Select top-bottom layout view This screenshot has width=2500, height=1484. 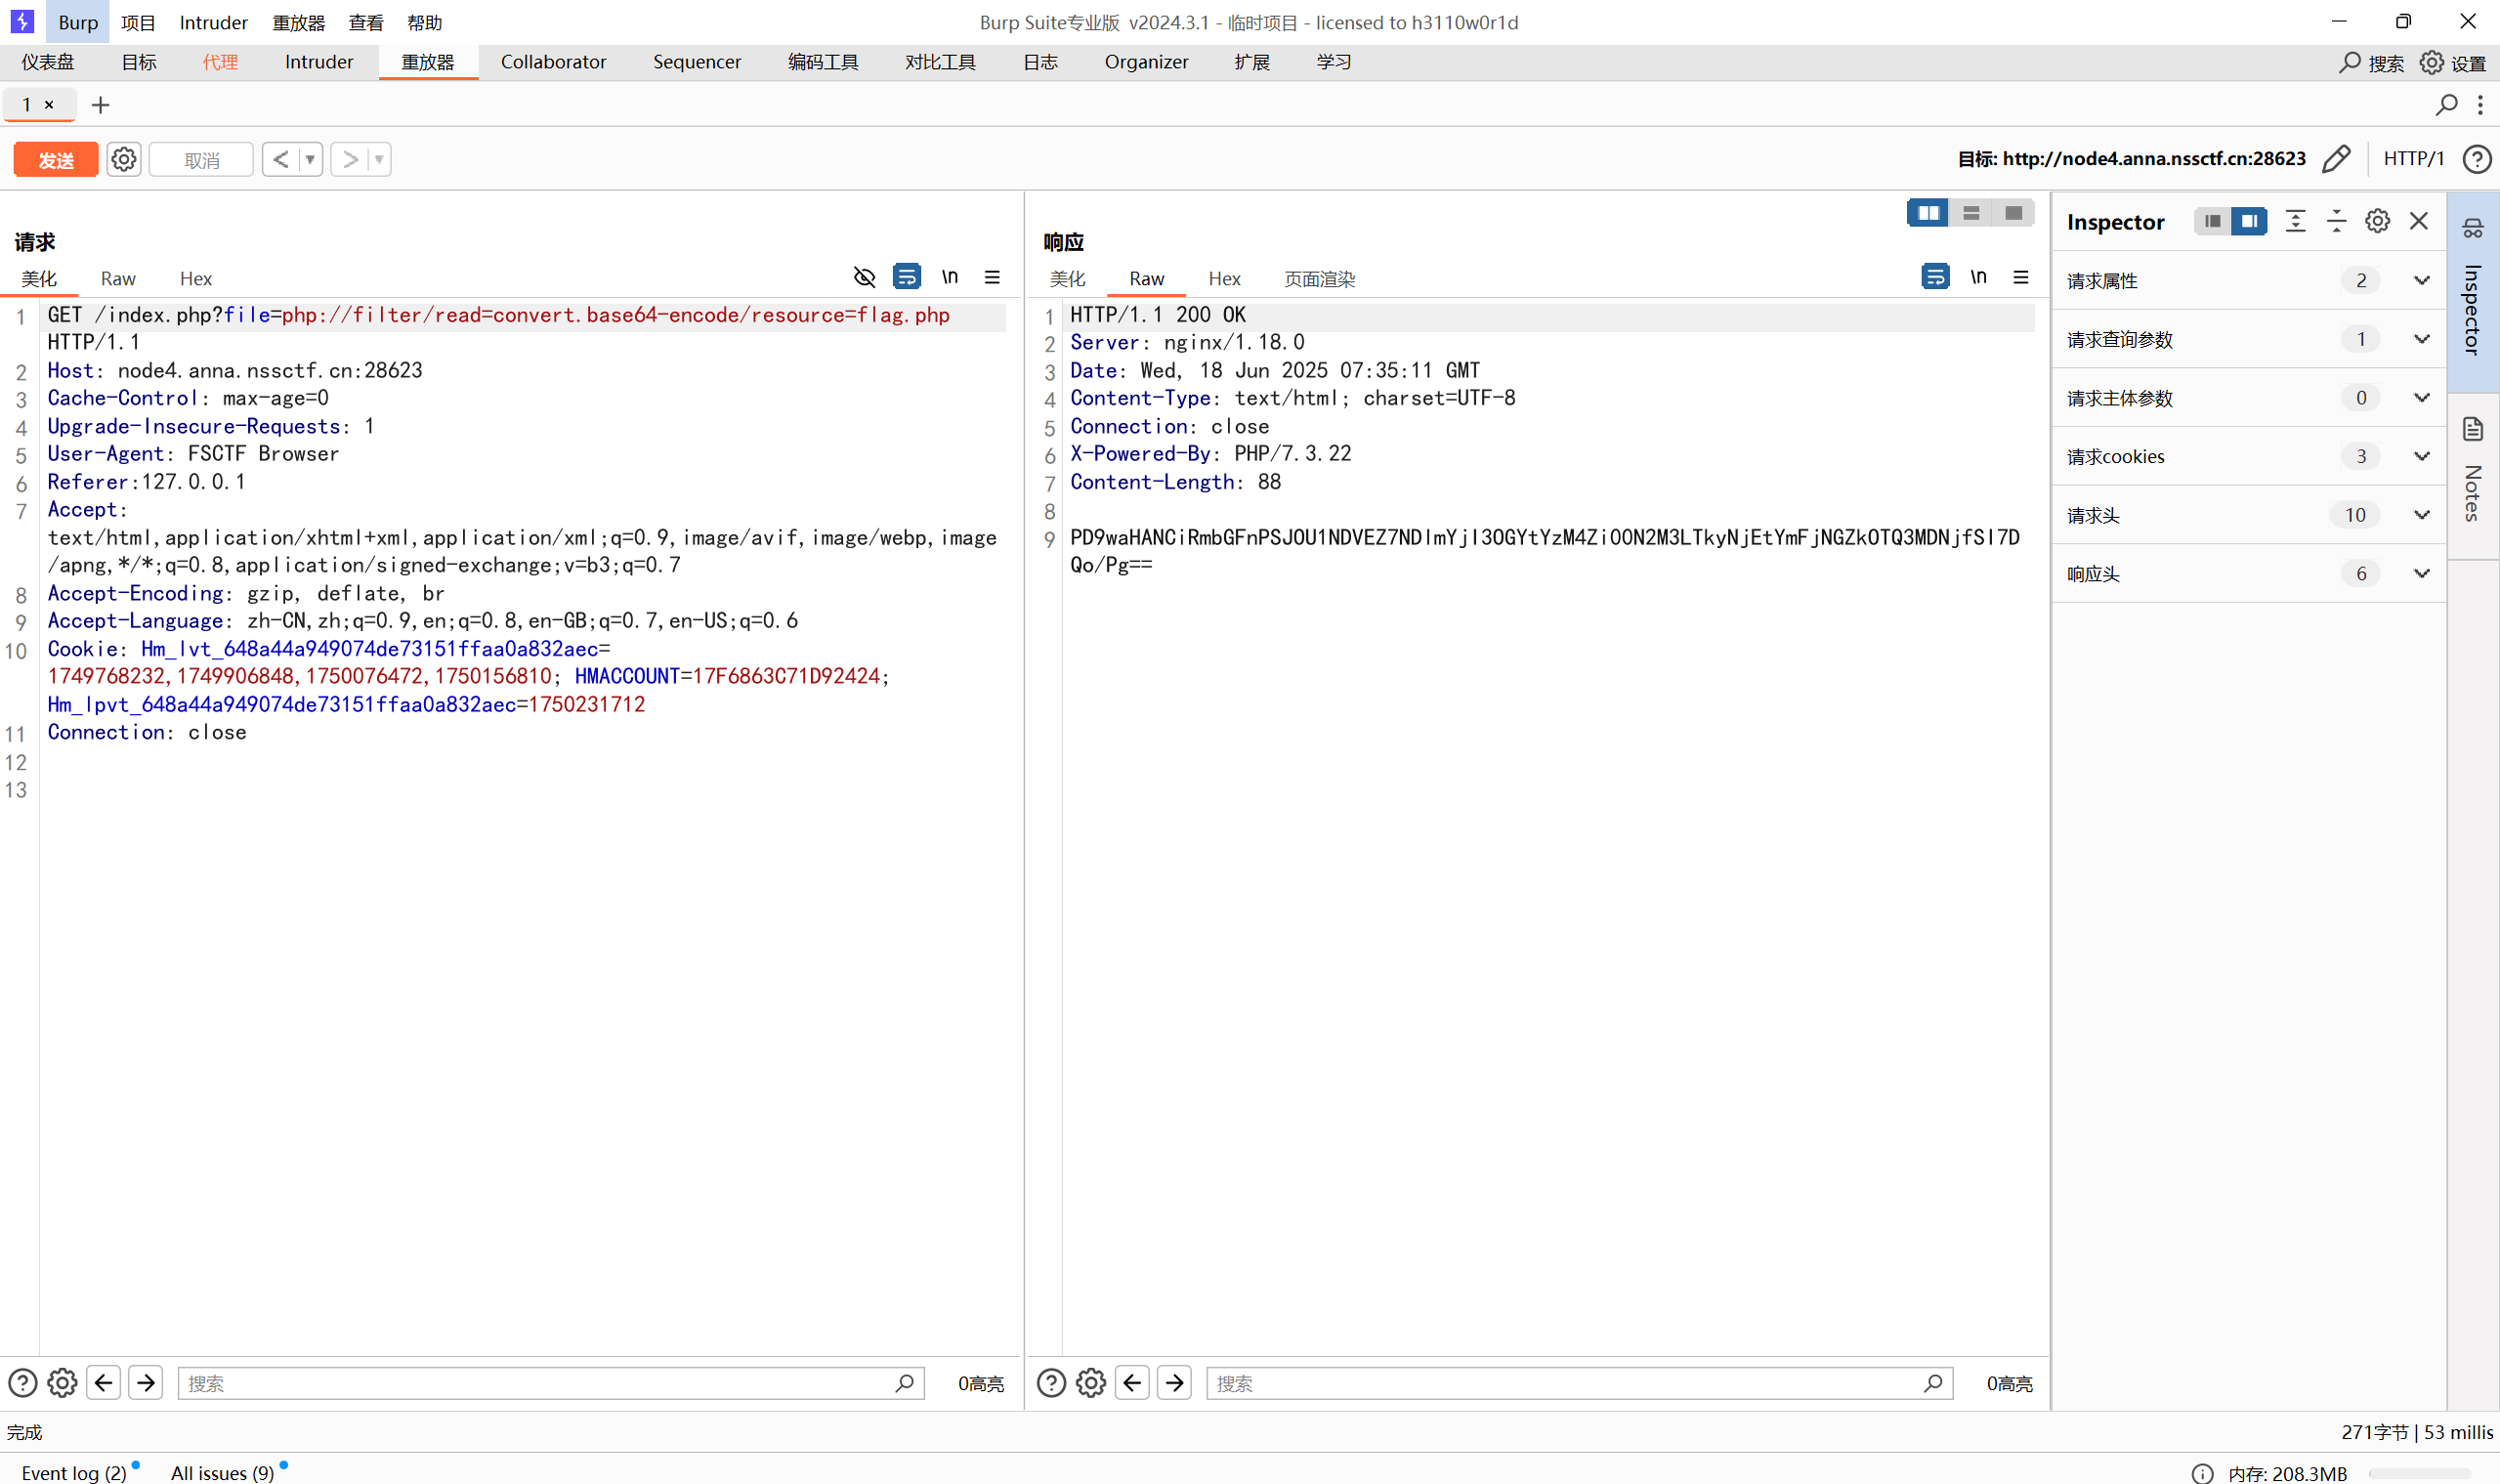(1971, 213)
